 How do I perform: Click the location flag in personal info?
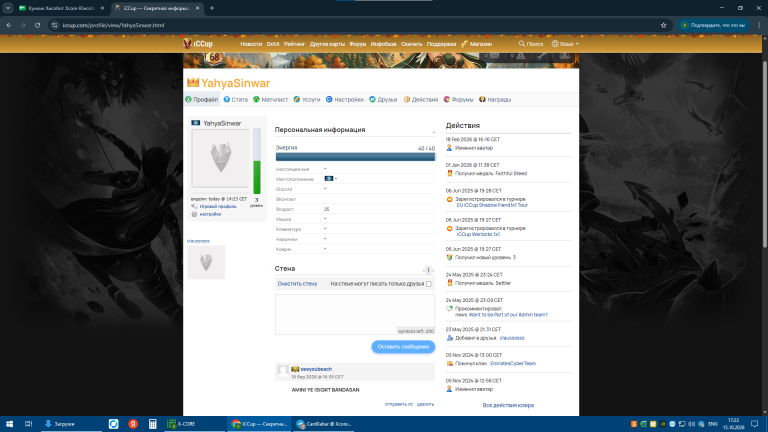[329, 179]
